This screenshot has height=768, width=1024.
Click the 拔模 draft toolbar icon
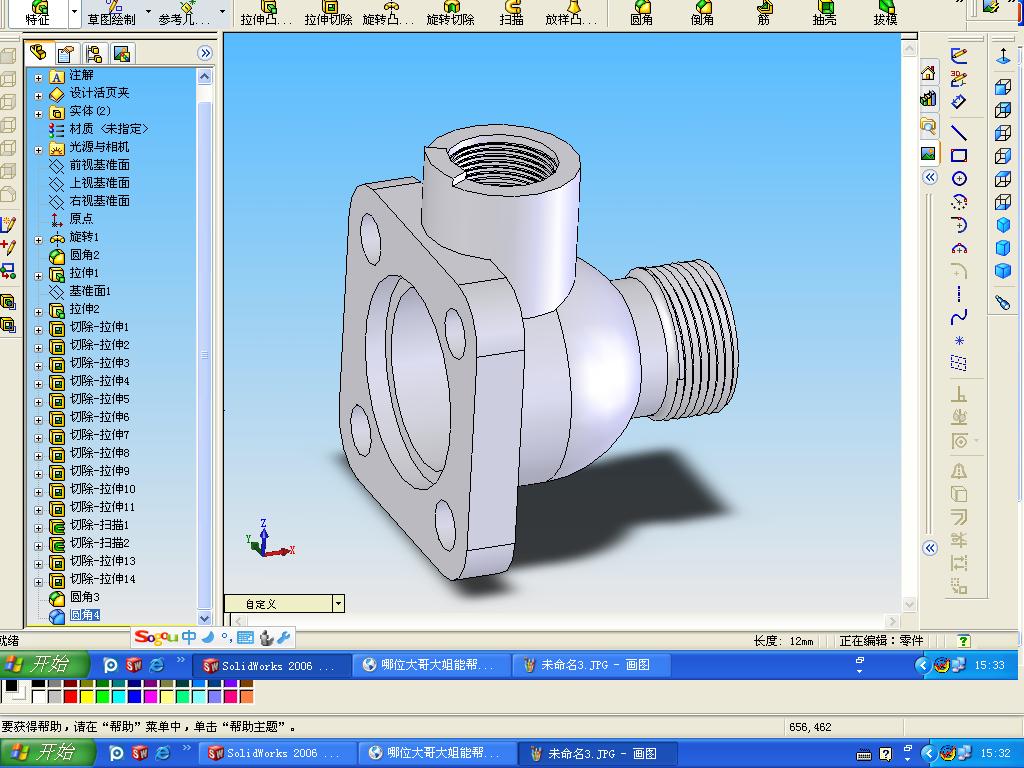click(885, 12)
